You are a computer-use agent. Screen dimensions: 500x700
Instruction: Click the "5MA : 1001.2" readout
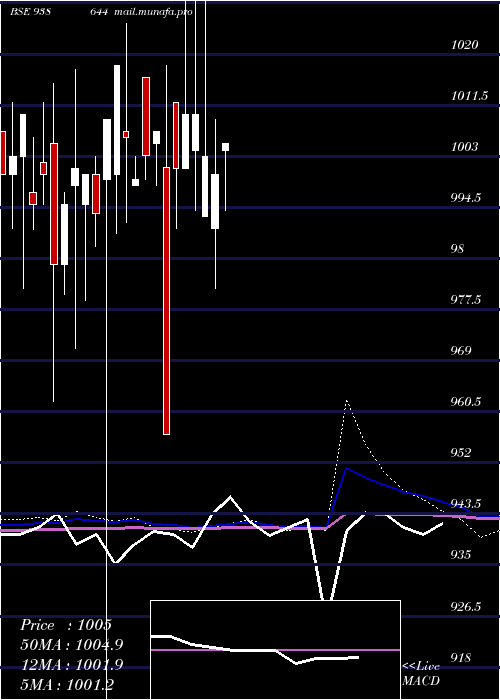pos(68,684)
